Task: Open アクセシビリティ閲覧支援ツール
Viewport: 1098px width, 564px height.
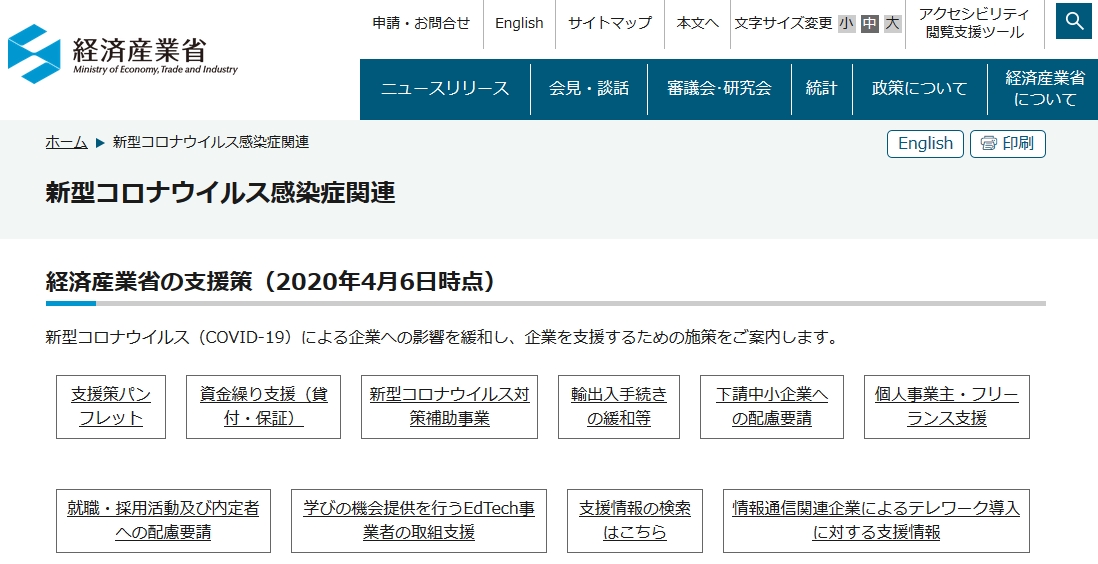Action: click(x=974, y=23)
